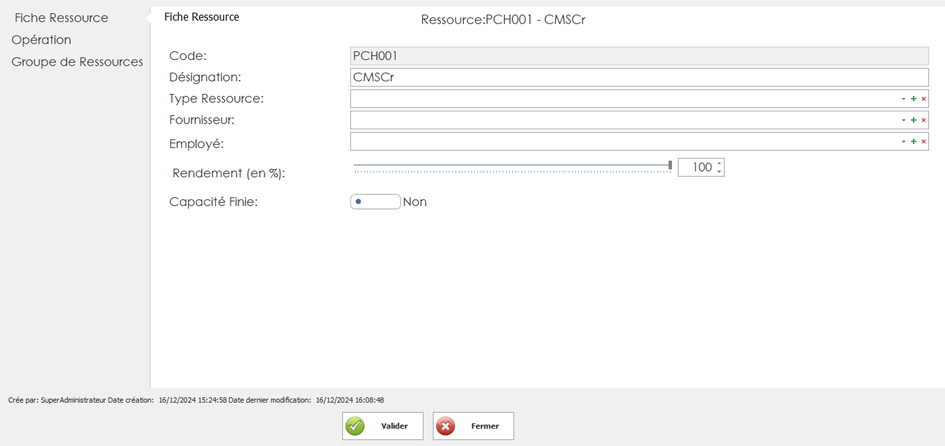This screenshot has height=446, width=945.
Task: Add new Fournisseur with green plus
Action: tap(913, 120)
